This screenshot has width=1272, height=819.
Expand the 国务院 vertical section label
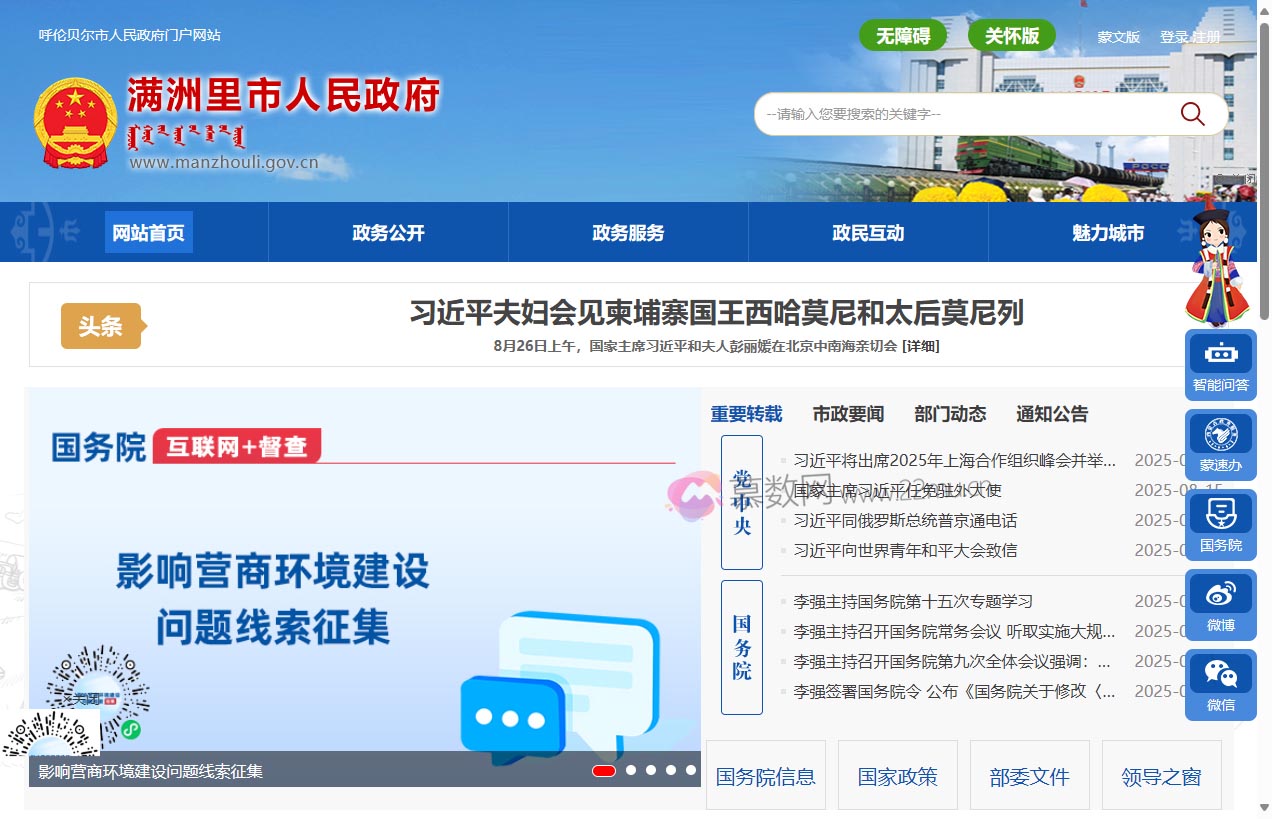coord(741,646)
